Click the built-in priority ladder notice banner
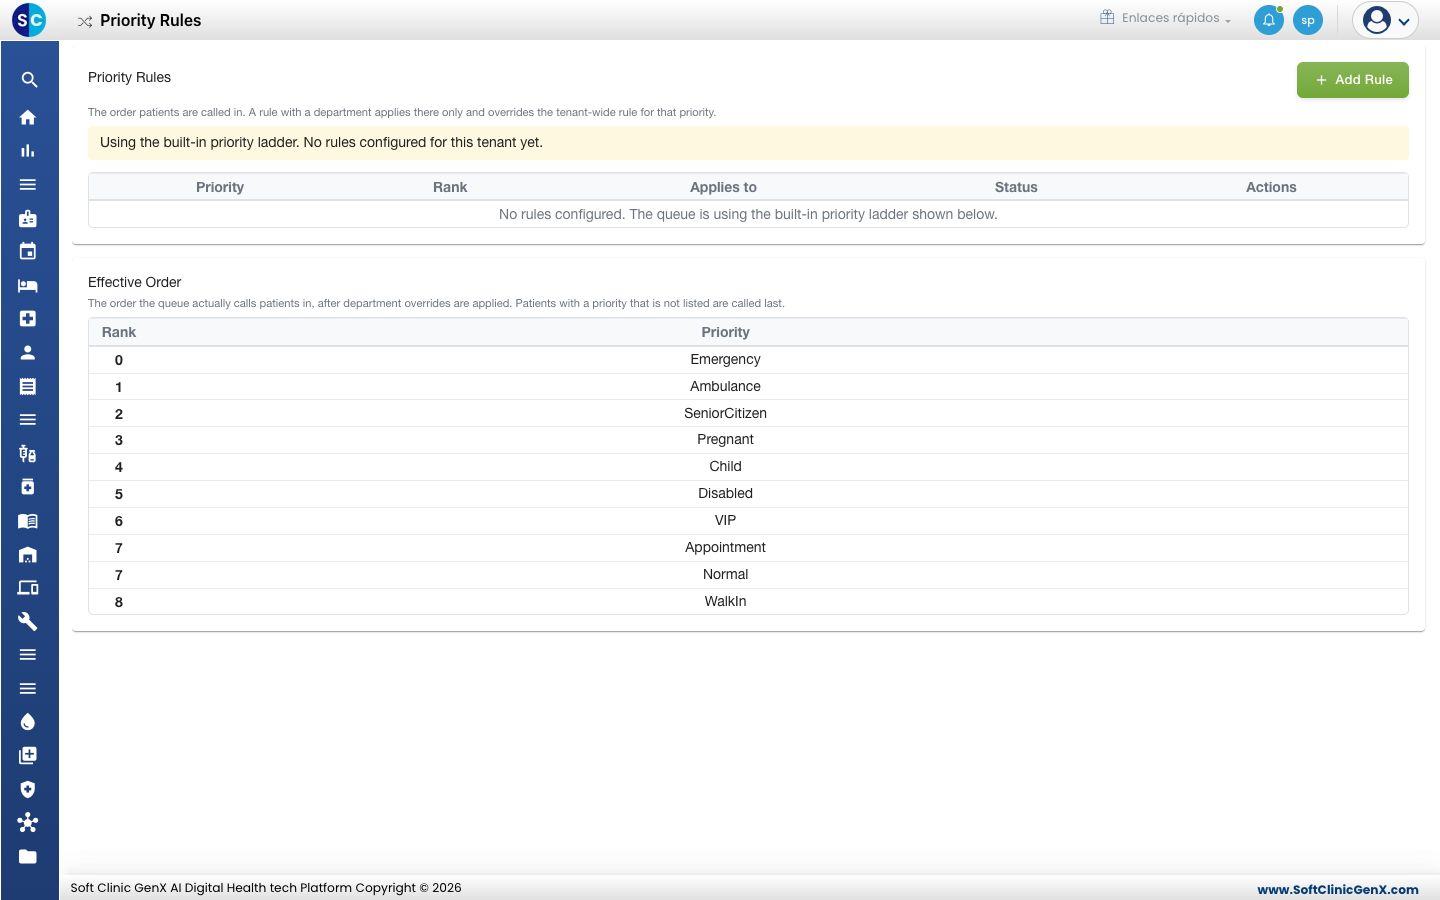Viewport: 1440px width, 900px height. pyautogui.click(x=748, y=143)
